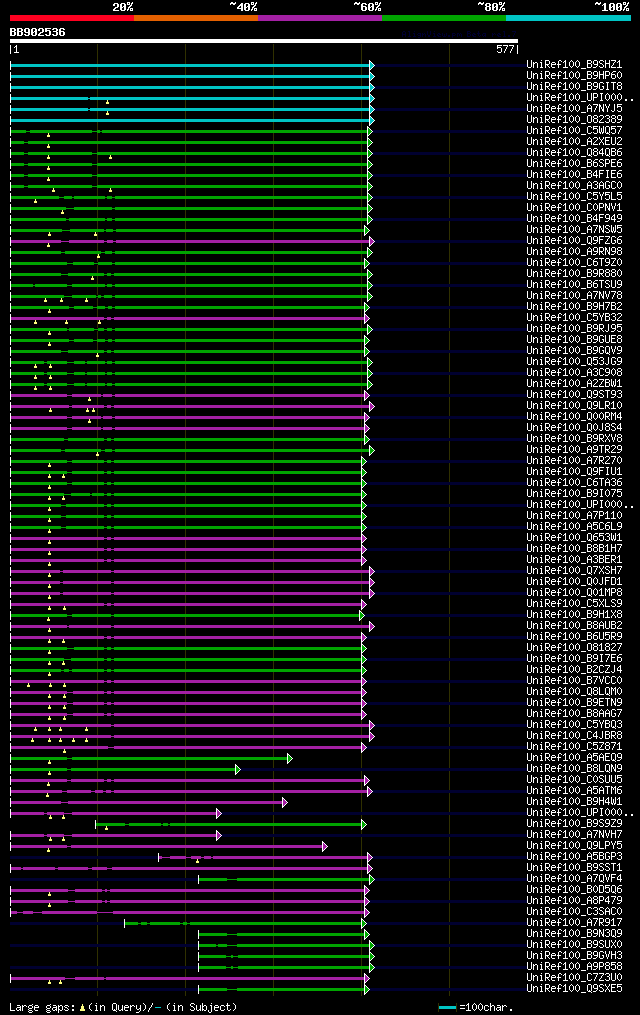Open hit UniRef100_B9GIT8

tap(574, 87)
